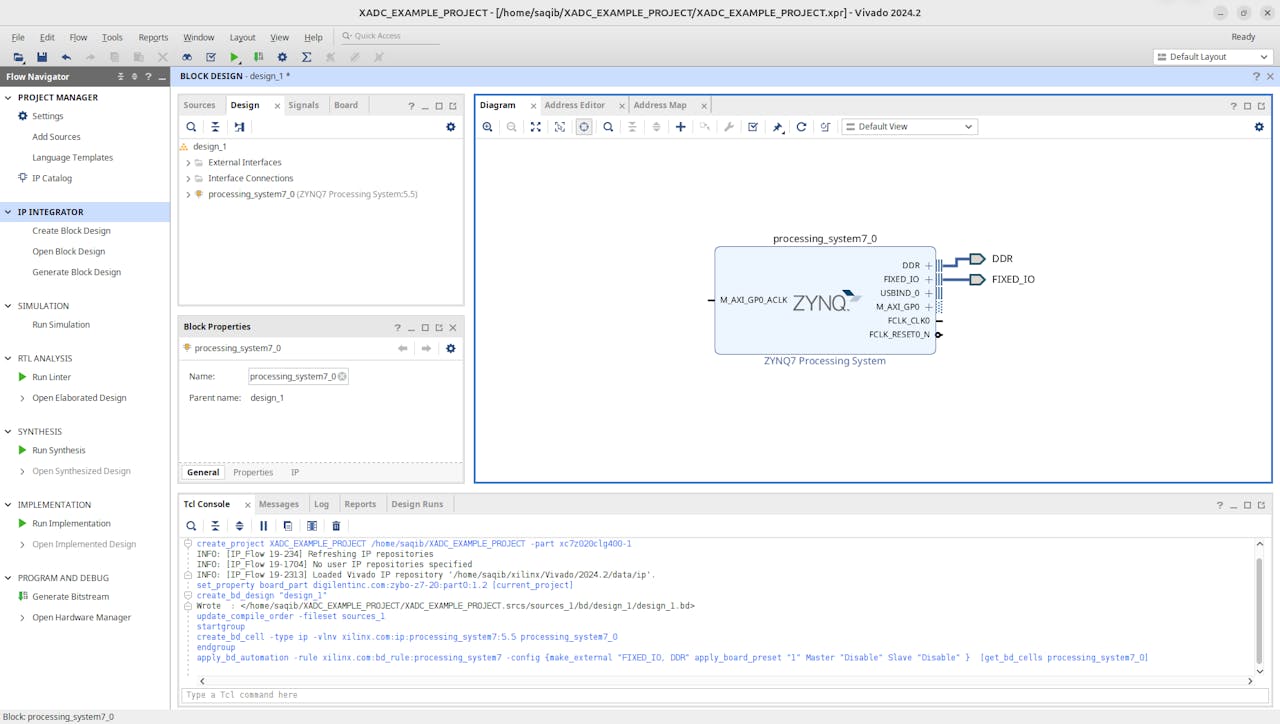Collapse the IP INTEGRATOR section
1280x724 pixels.
coord(9,212)
